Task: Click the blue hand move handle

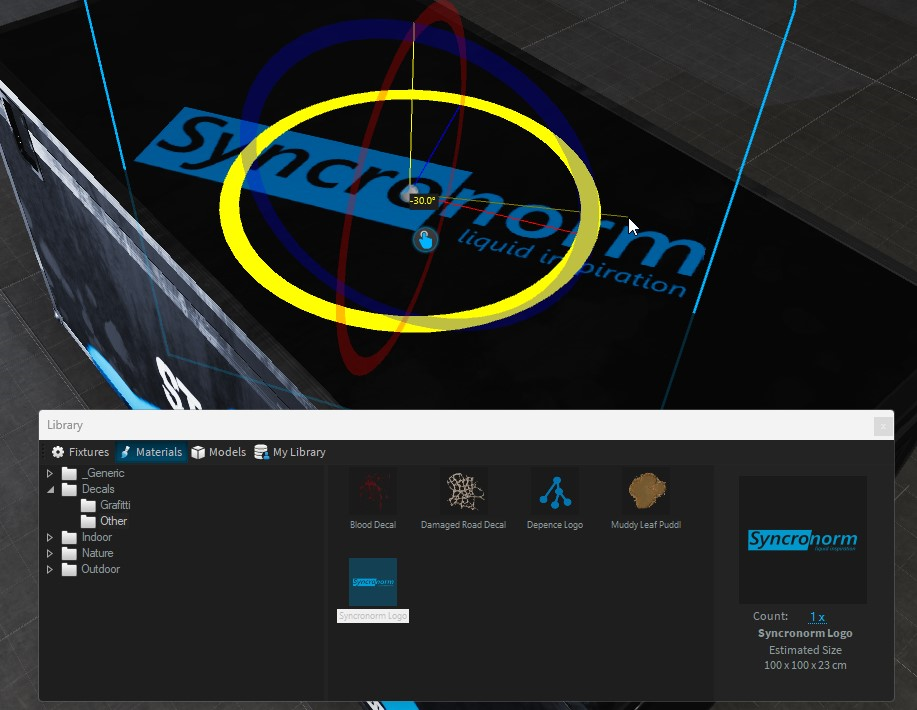Action: point(425,240)
